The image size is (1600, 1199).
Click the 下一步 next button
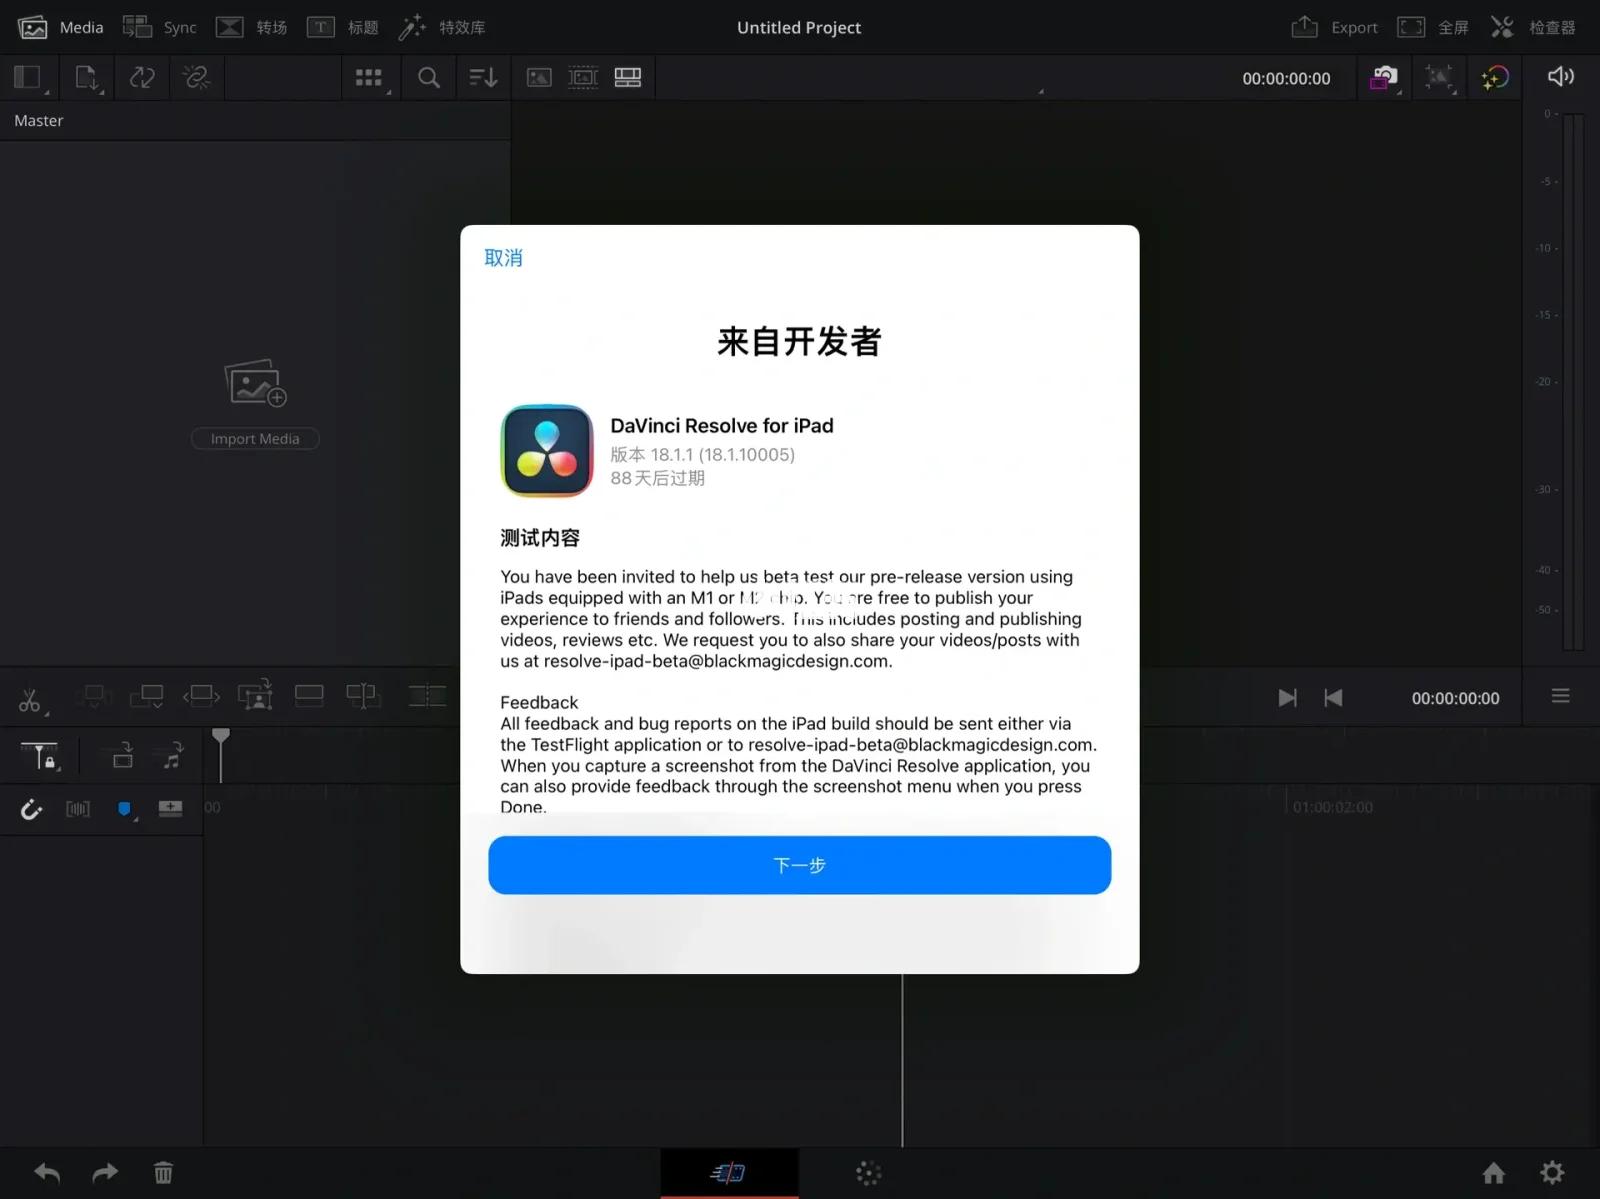coord(799,865)
